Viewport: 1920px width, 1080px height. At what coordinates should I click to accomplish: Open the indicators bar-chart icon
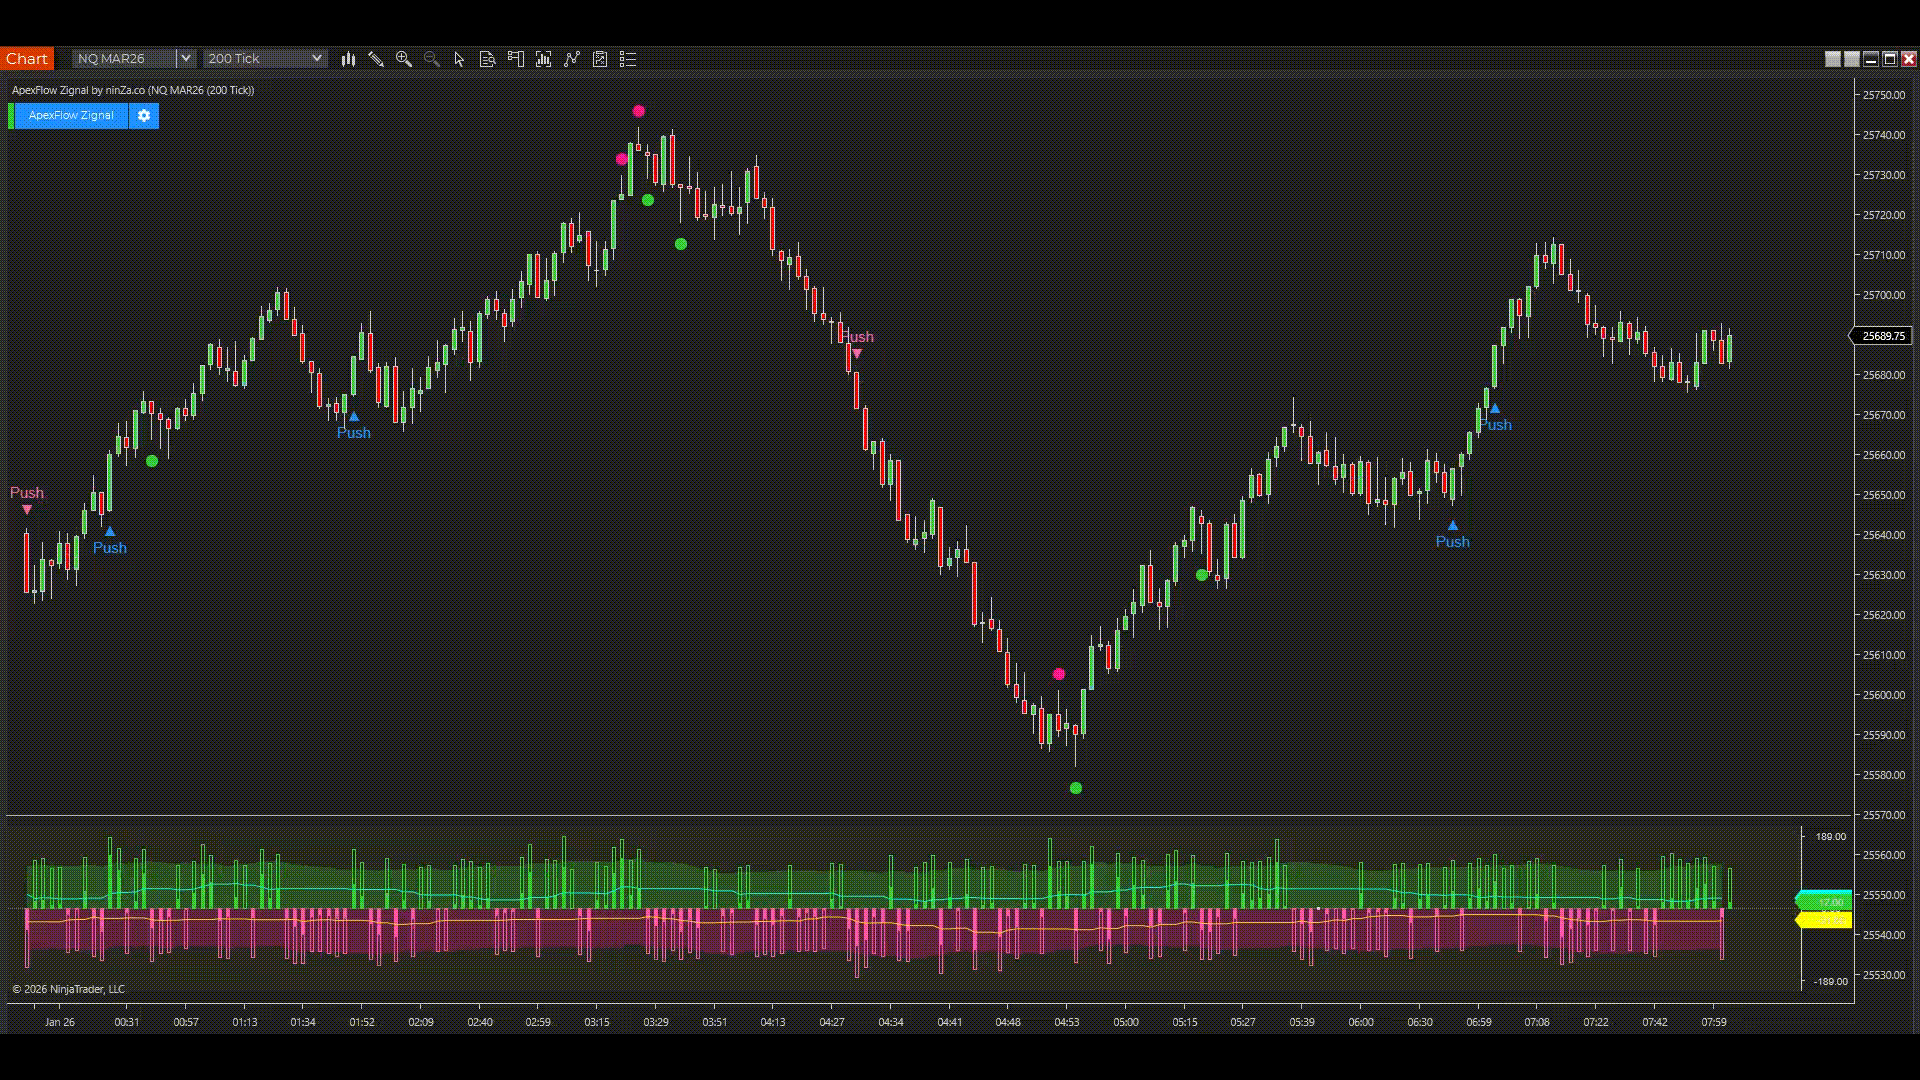point(544,59)
